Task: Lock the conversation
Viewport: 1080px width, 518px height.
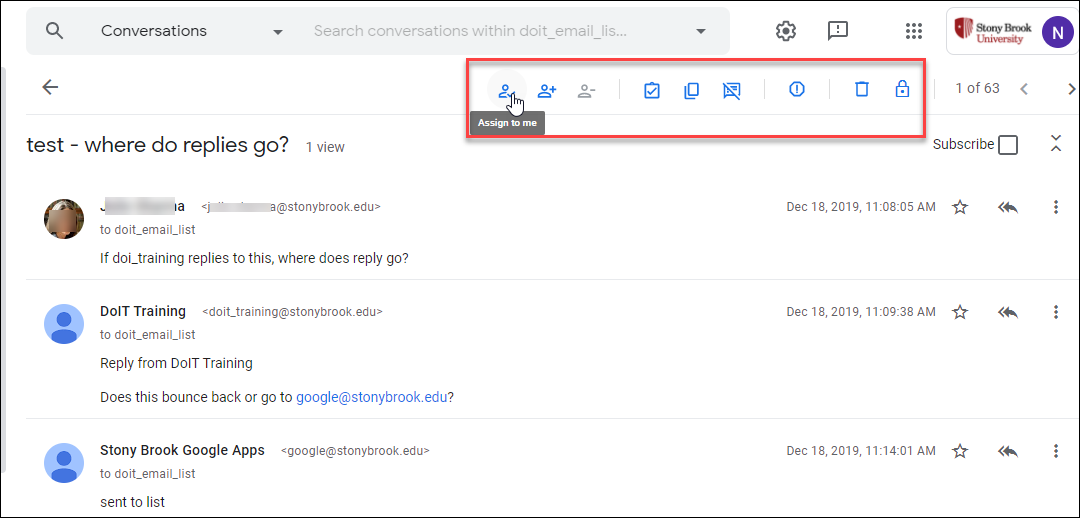Action: pos(902,89)
